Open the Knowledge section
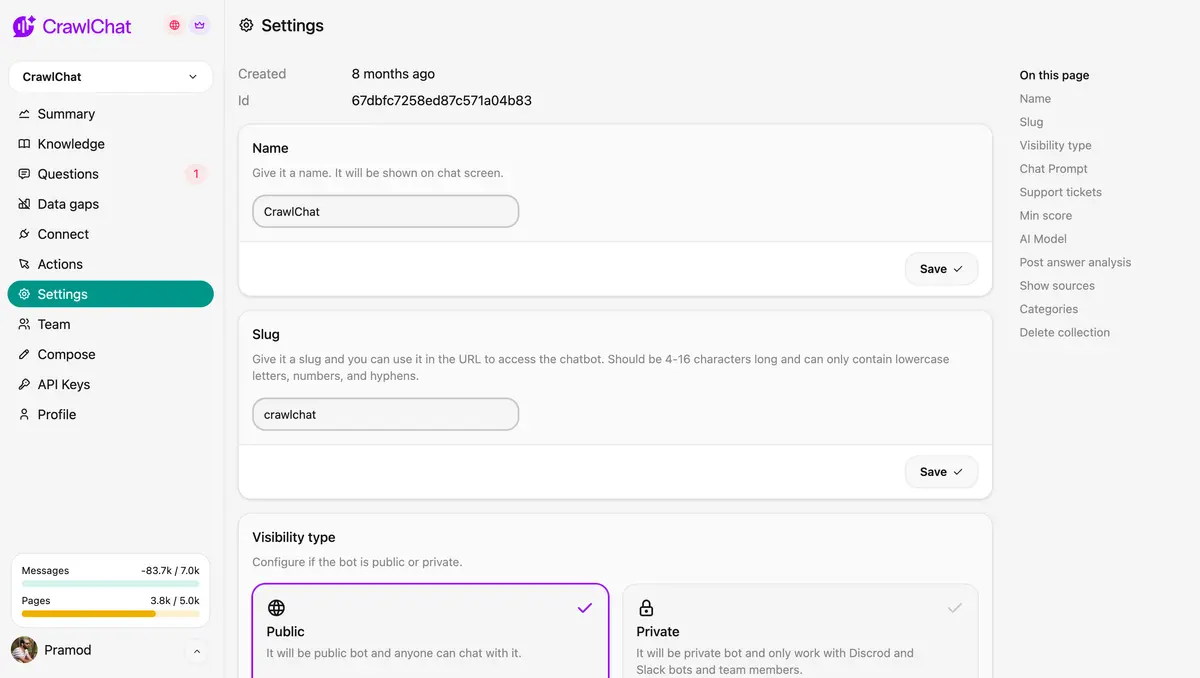Viewport: 1200px width, 678px height. (x=70, y=143)
